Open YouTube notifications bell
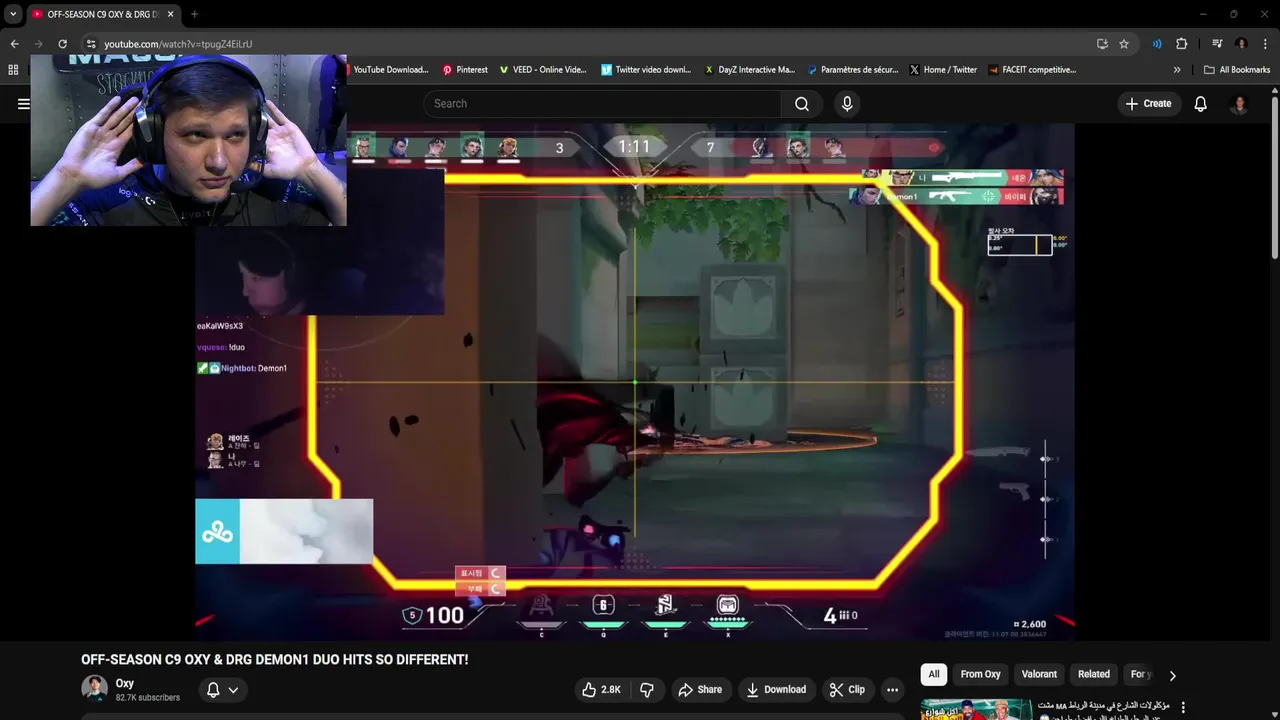This screenshot has width=1280, height=720. [1201, 104]
